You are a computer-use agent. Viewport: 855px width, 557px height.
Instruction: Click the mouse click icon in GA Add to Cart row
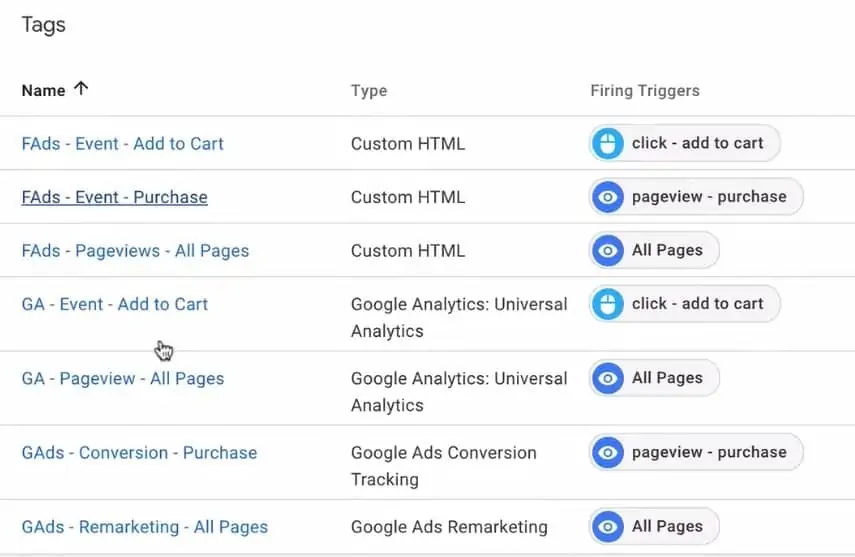[607, 304]
